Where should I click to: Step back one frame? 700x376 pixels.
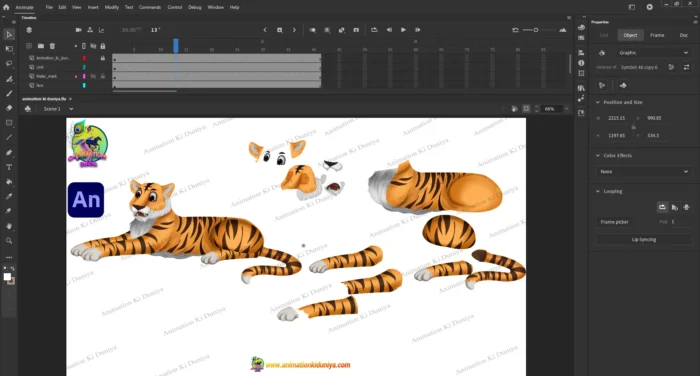(x=389, y=30)
